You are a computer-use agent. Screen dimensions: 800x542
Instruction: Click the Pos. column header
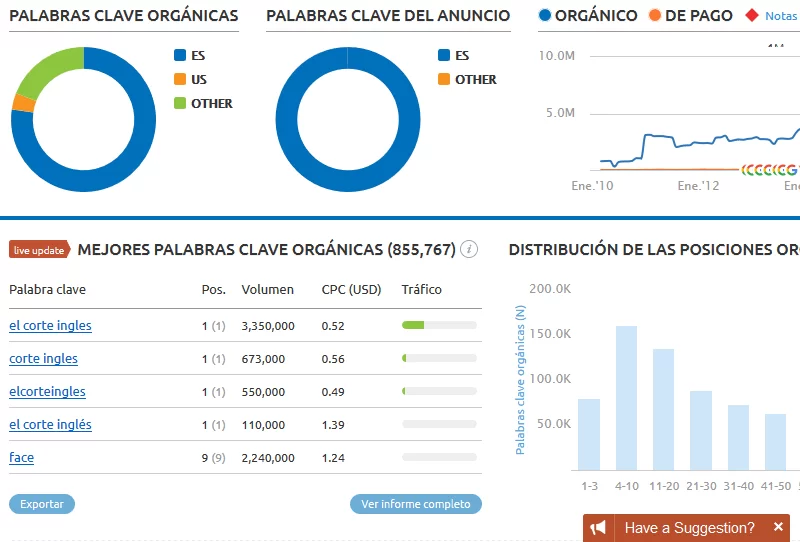coord(213,289)
